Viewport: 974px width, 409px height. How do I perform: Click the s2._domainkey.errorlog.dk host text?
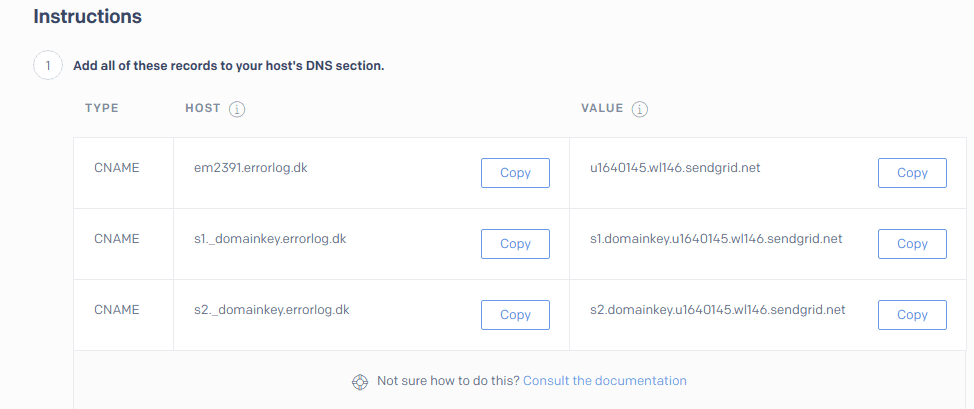point(271,310)
